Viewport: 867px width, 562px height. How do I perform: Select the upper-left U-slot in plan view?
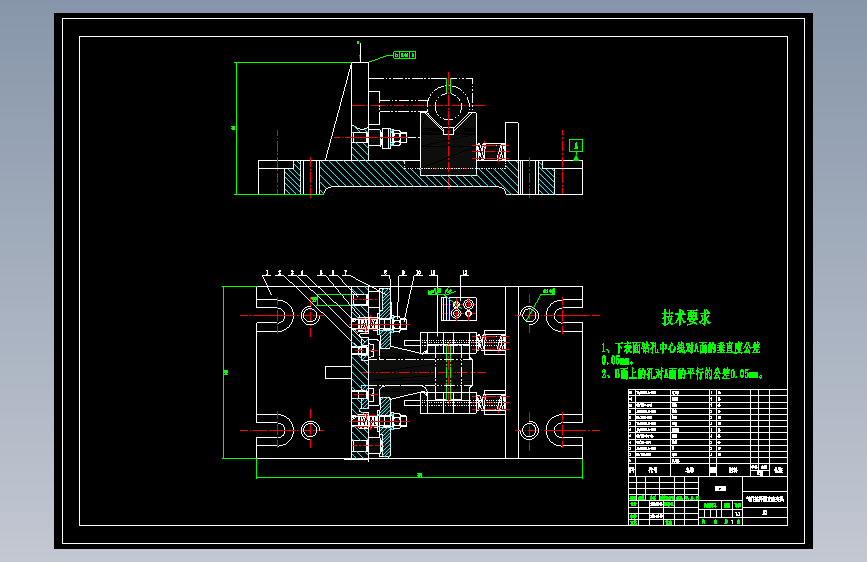(x=274, y=316)
